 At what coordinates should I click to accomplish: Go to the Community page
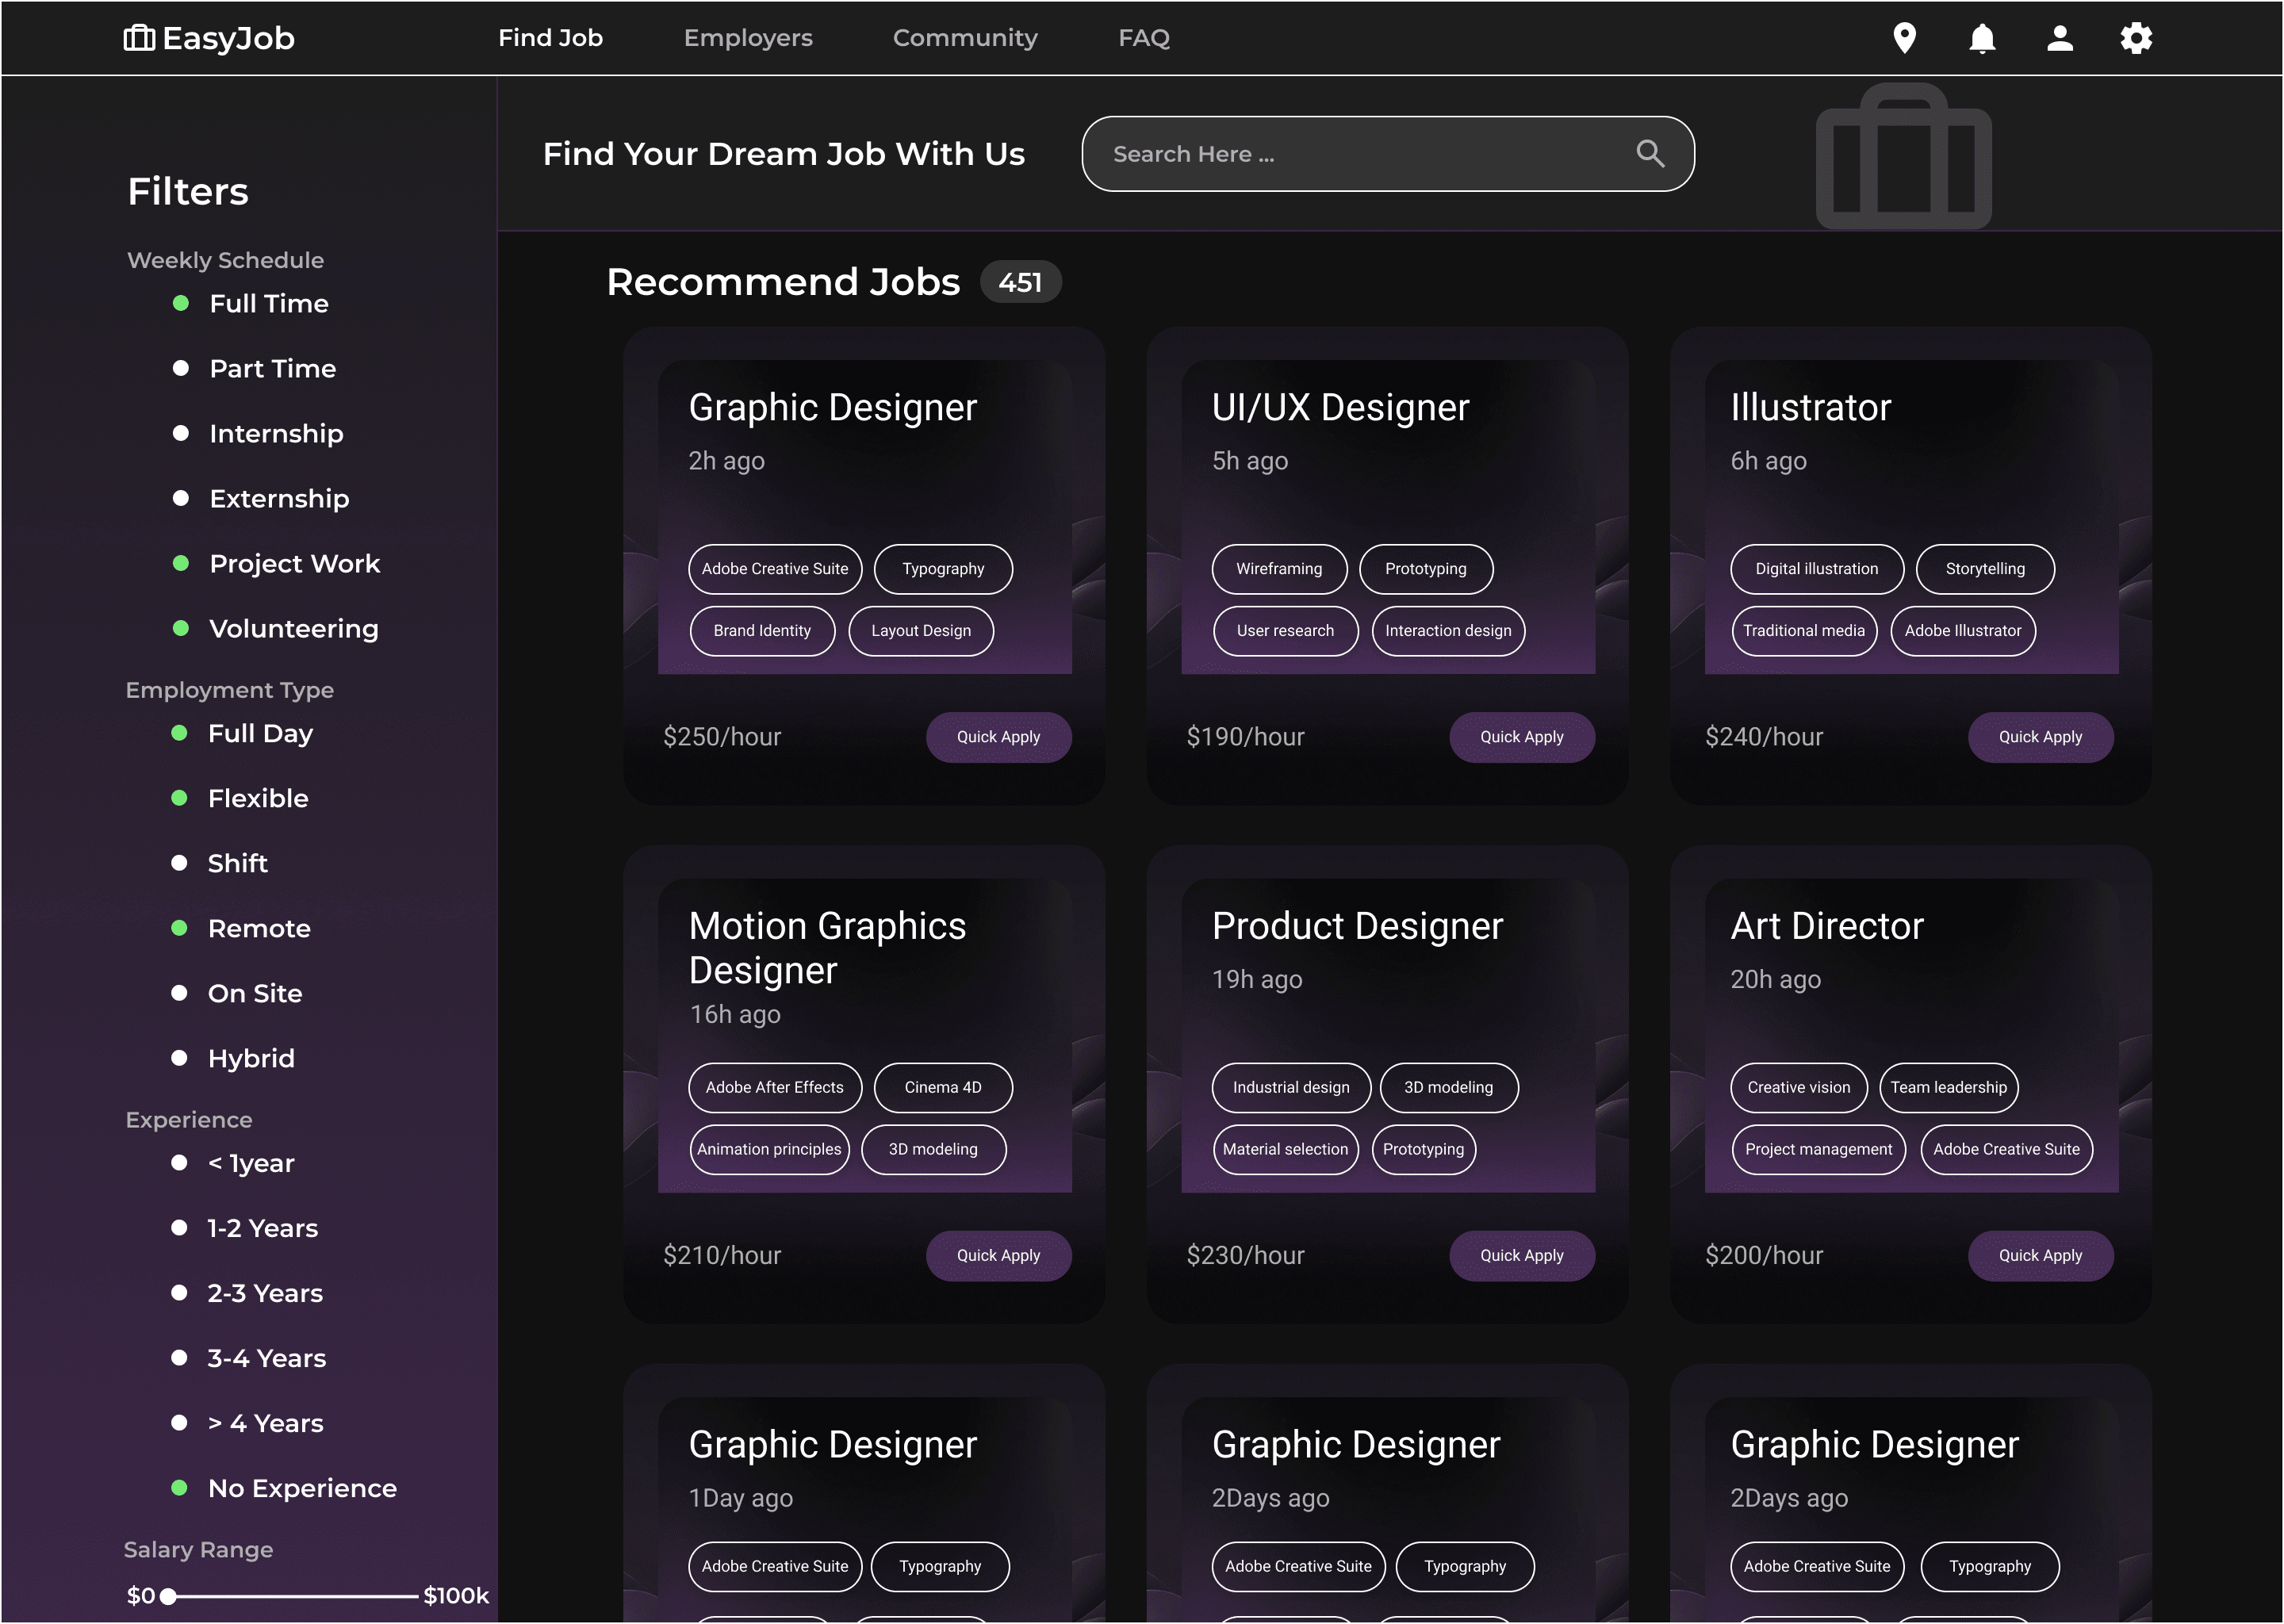click(964, 38)
